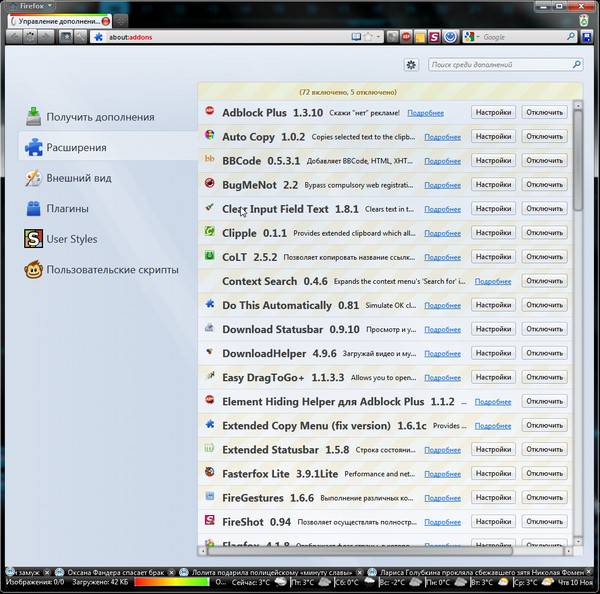Open the User Styles category
600x594 pixels.
coord(108,239)
